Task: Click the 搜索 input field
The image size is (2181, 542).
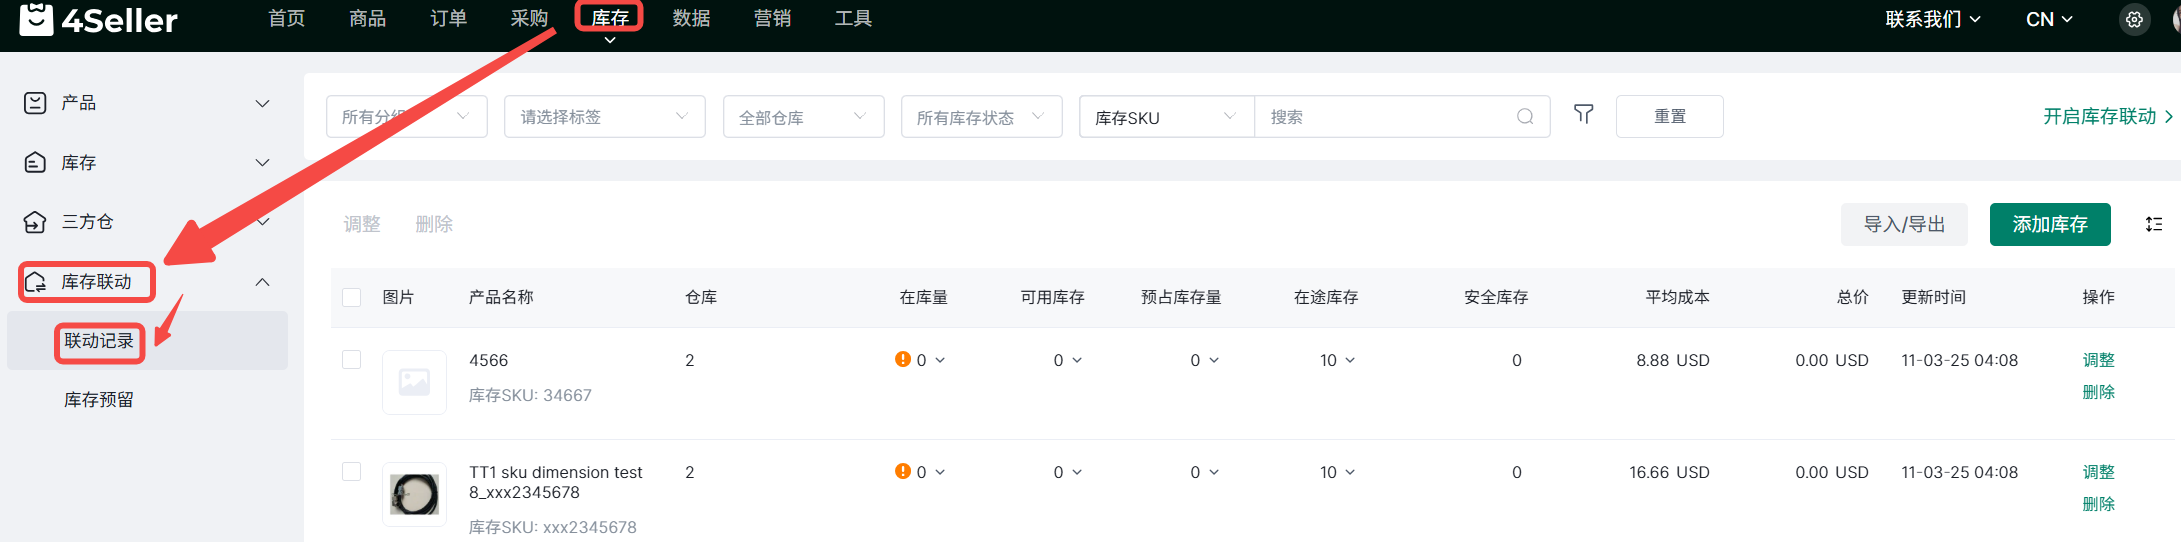Action: (1385, 117)
